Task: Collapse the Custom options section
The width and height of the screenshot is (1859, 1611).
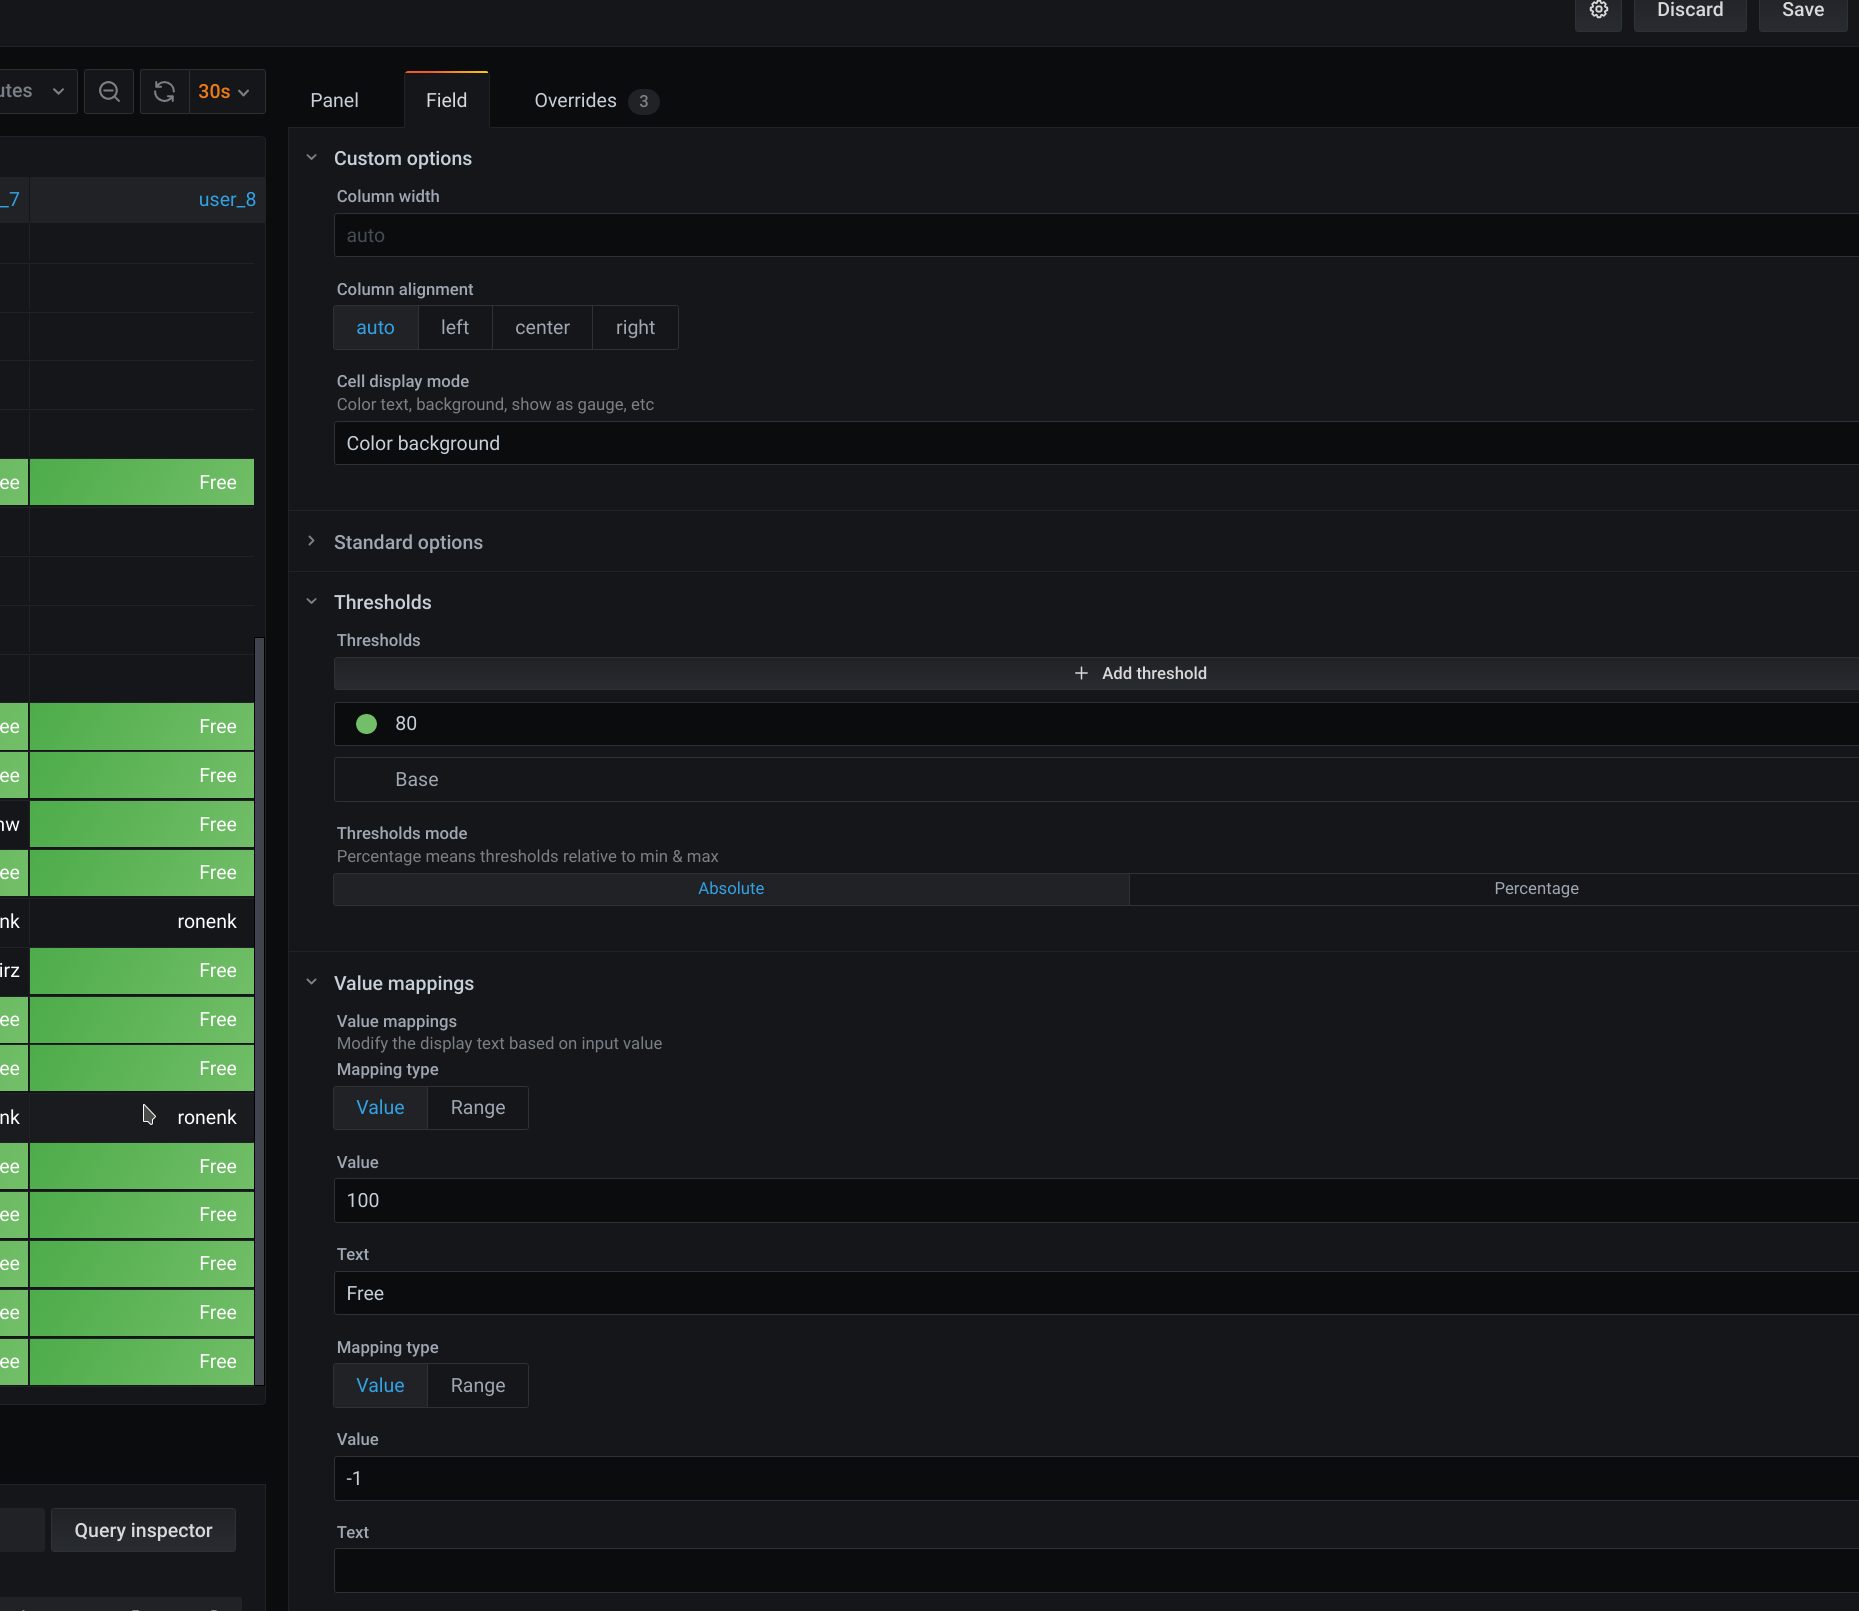Action: (x=312, y=157)
